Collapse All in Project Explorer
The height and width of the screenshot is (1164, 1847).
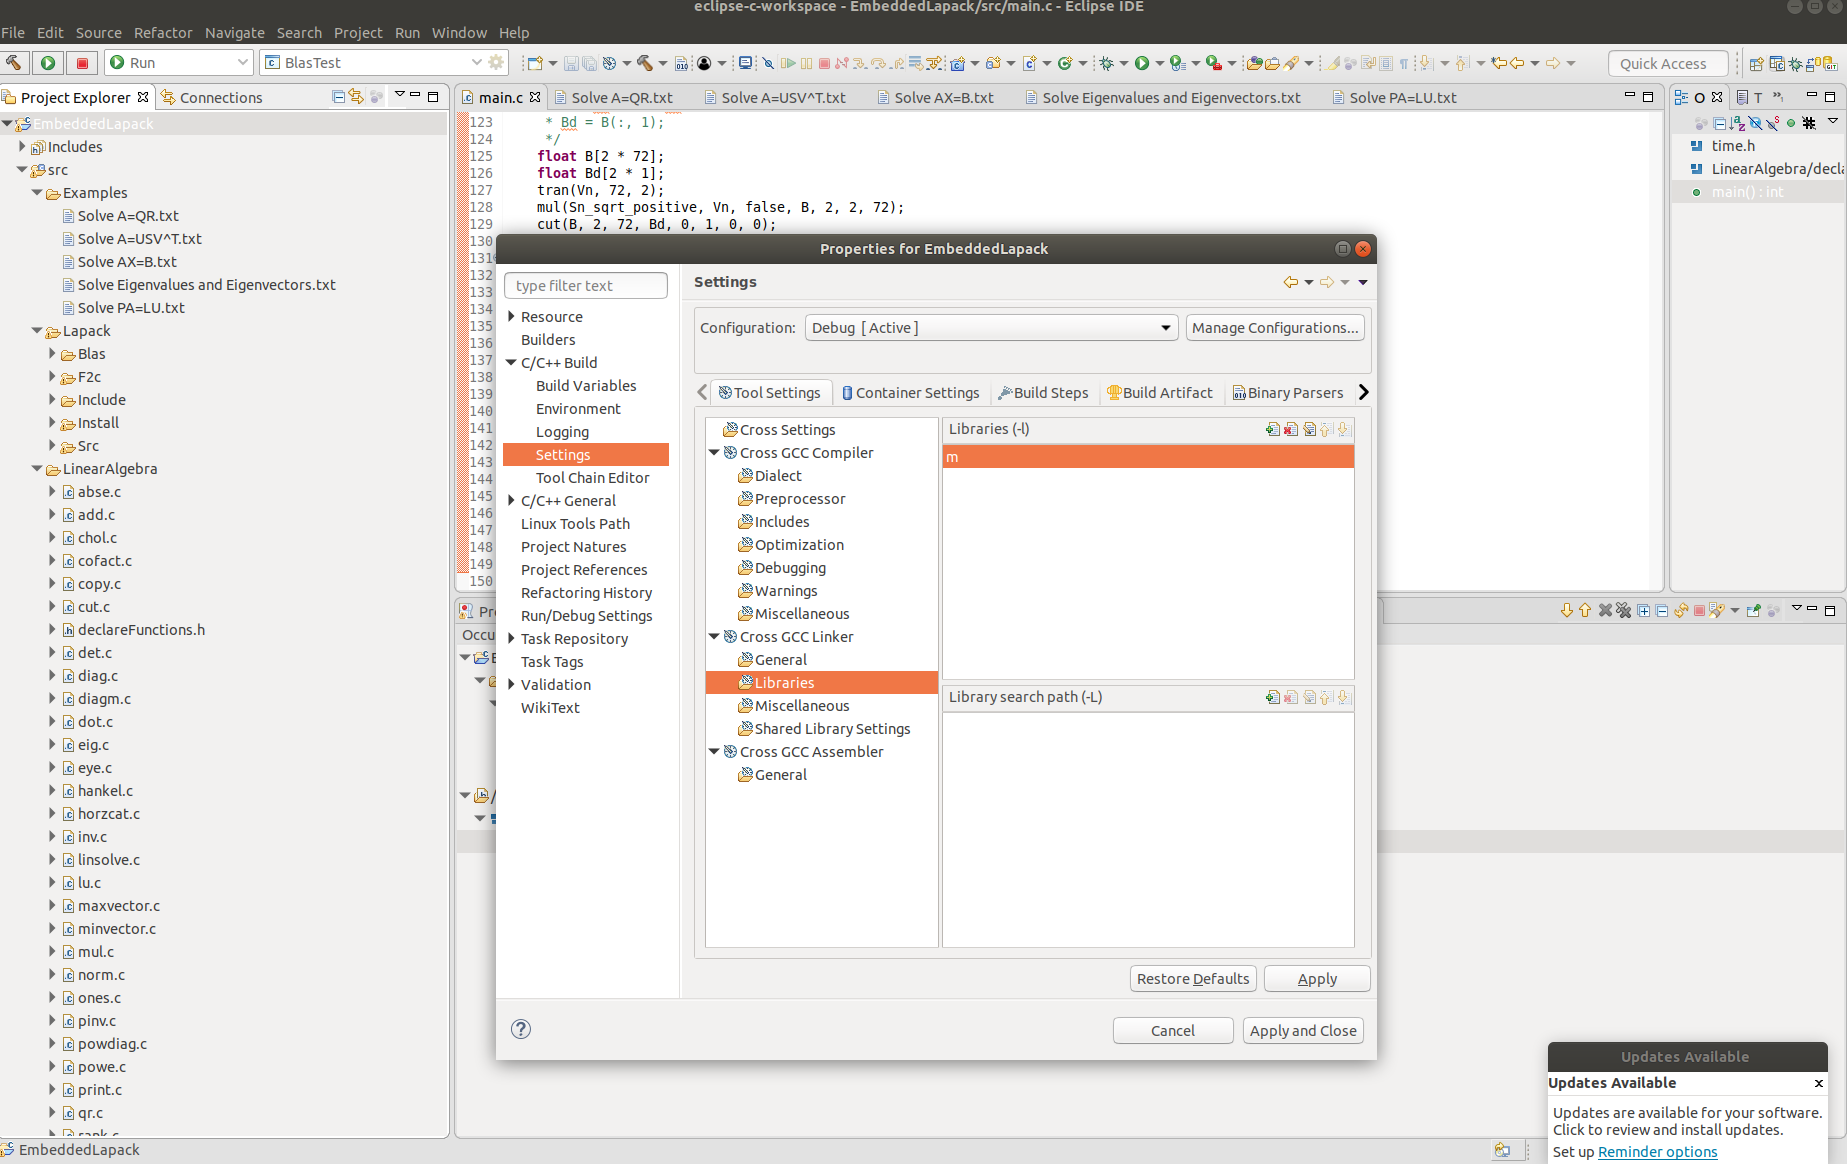pyautogui.click(x=338, y=97)
